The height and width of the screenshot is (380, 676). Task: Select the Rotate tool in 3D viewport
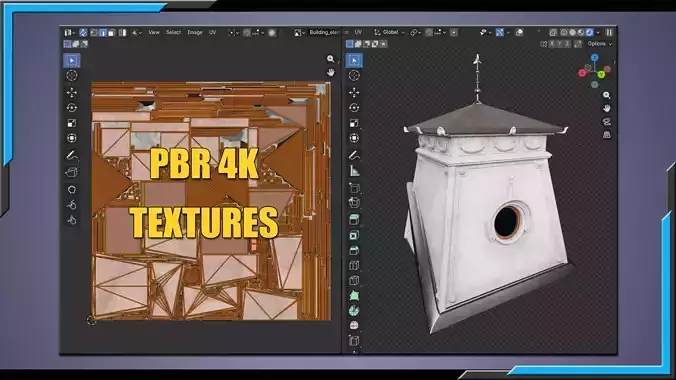pyautogui.click(x=354, y=108)
